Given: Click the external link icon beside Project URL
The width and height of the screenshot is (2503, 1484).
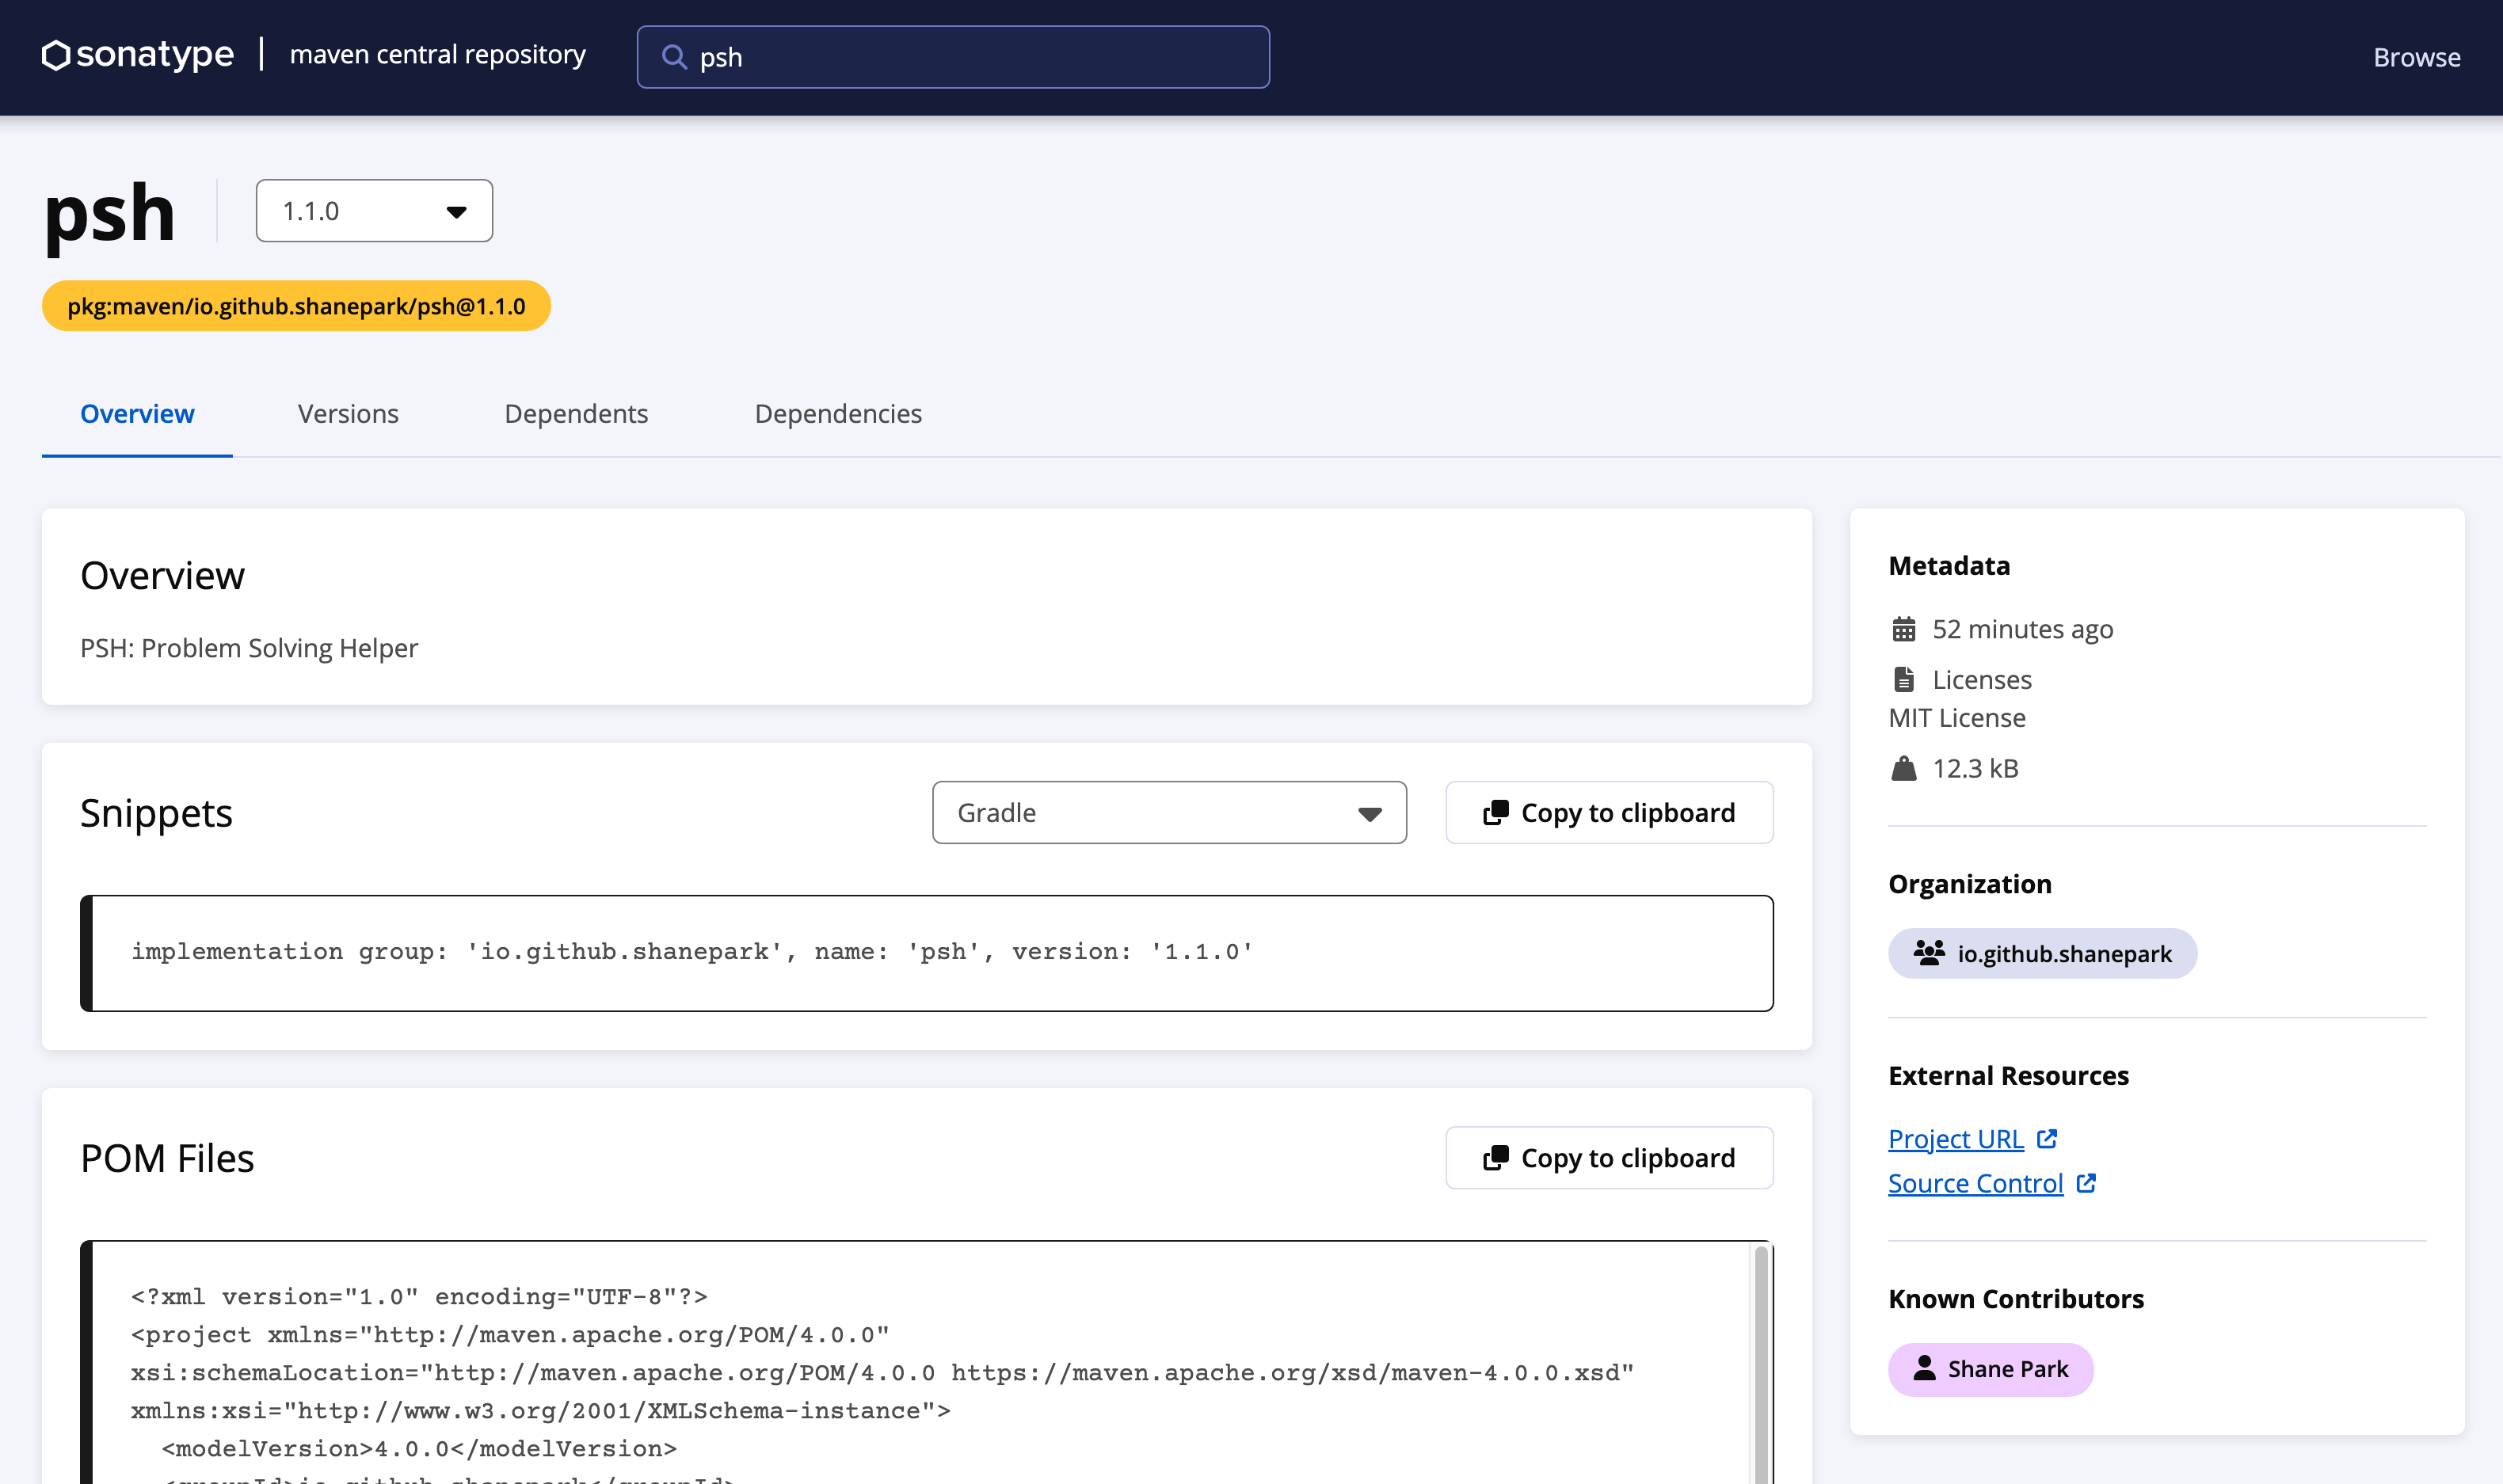Looking at the screenshot, I should tap(2047, 1139).
